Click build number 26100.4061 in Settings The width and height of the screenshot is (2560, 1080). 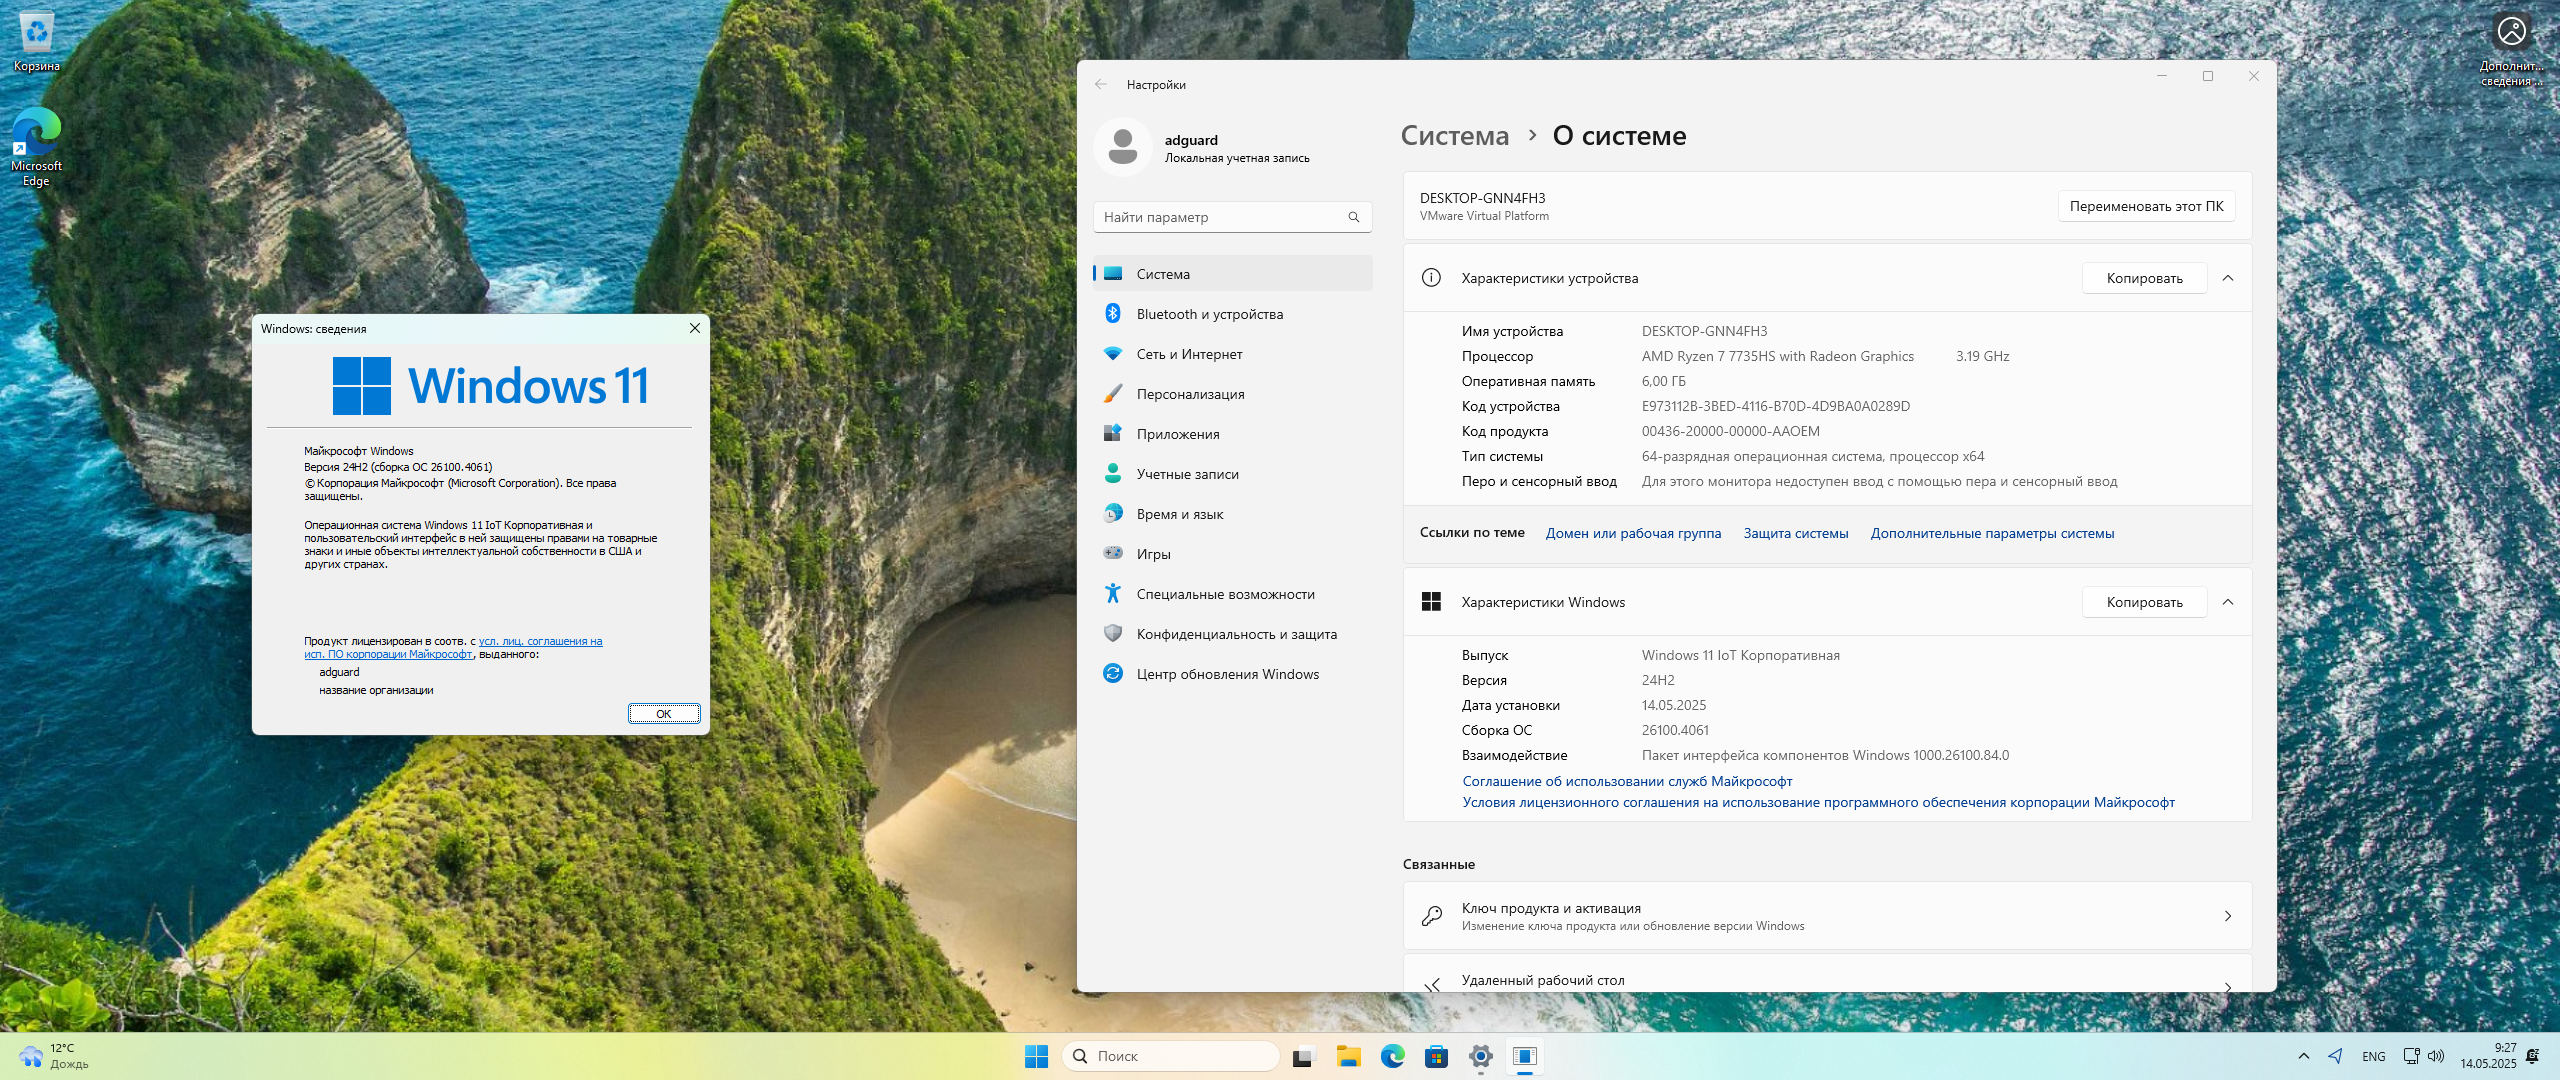(1676, 730)
